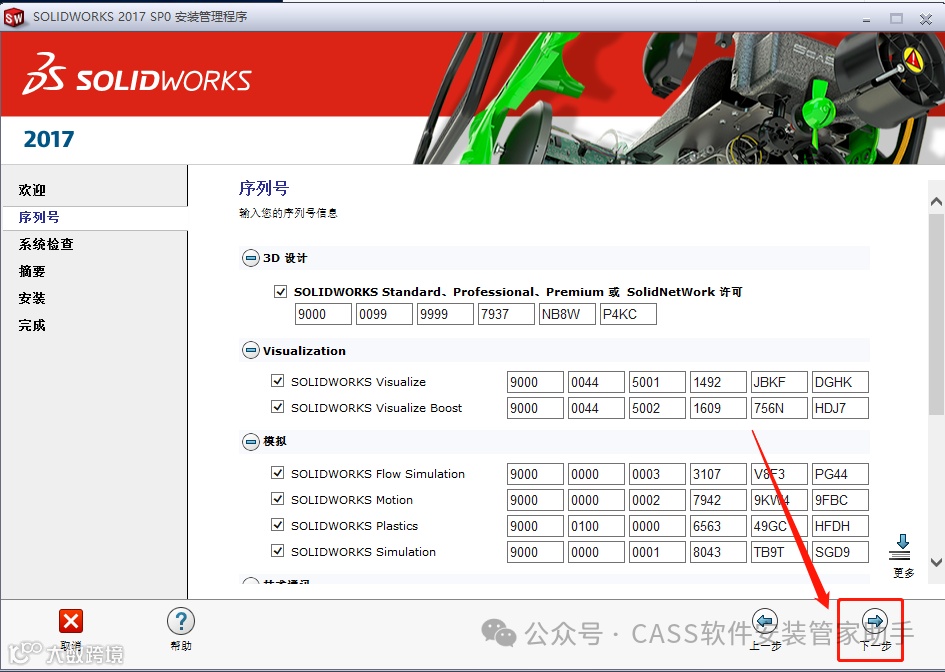Click Simulation serial field 8043
The image size is (945, 672).
coord(718,552)
